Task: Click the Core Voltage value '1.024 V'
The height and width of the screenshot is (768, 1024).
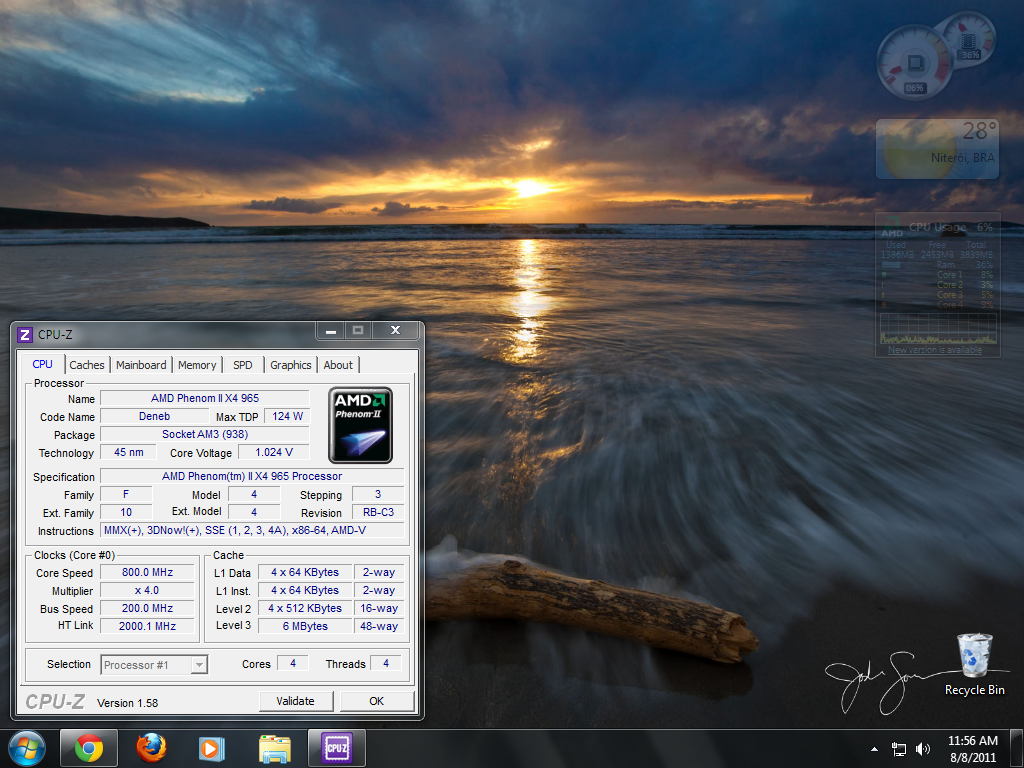Action: [x=274, y=453]
